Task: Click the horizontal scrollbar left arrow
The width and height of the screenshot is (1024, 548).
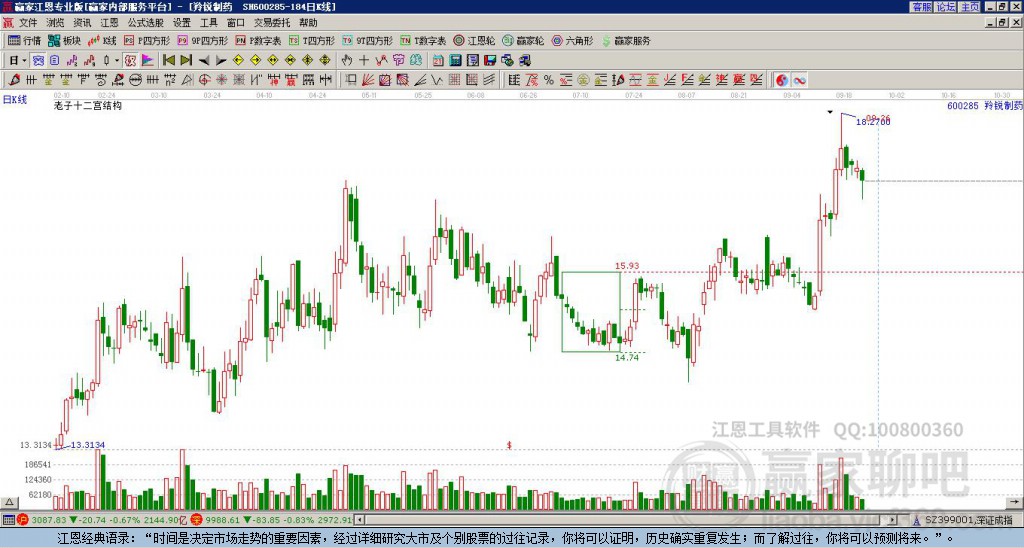Action: (359, 520)
